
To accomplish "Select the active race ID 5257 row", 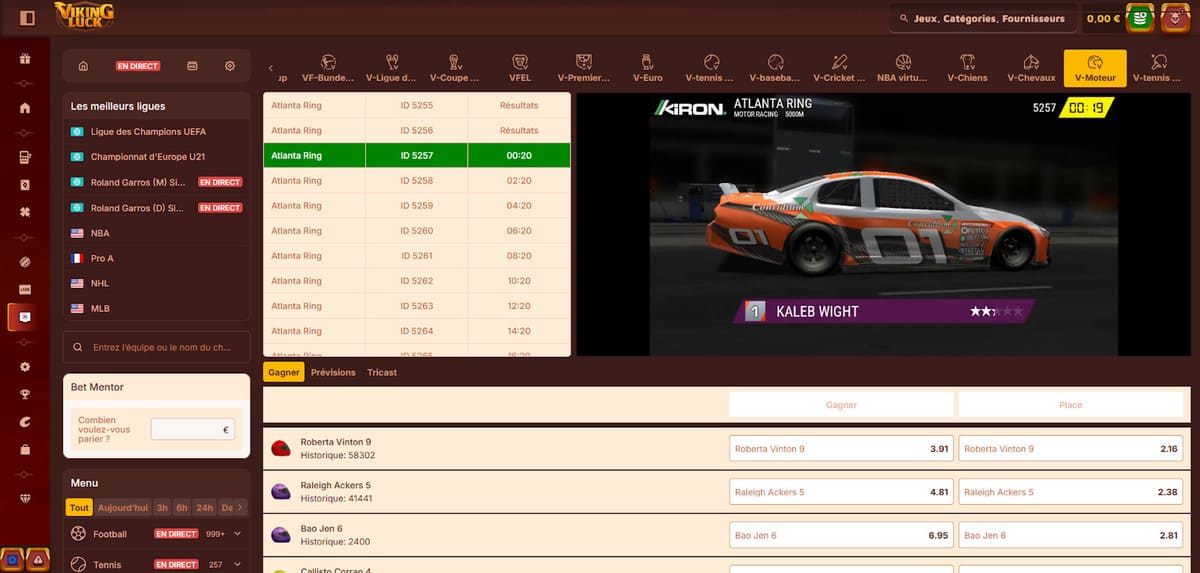I will point(417,156).
